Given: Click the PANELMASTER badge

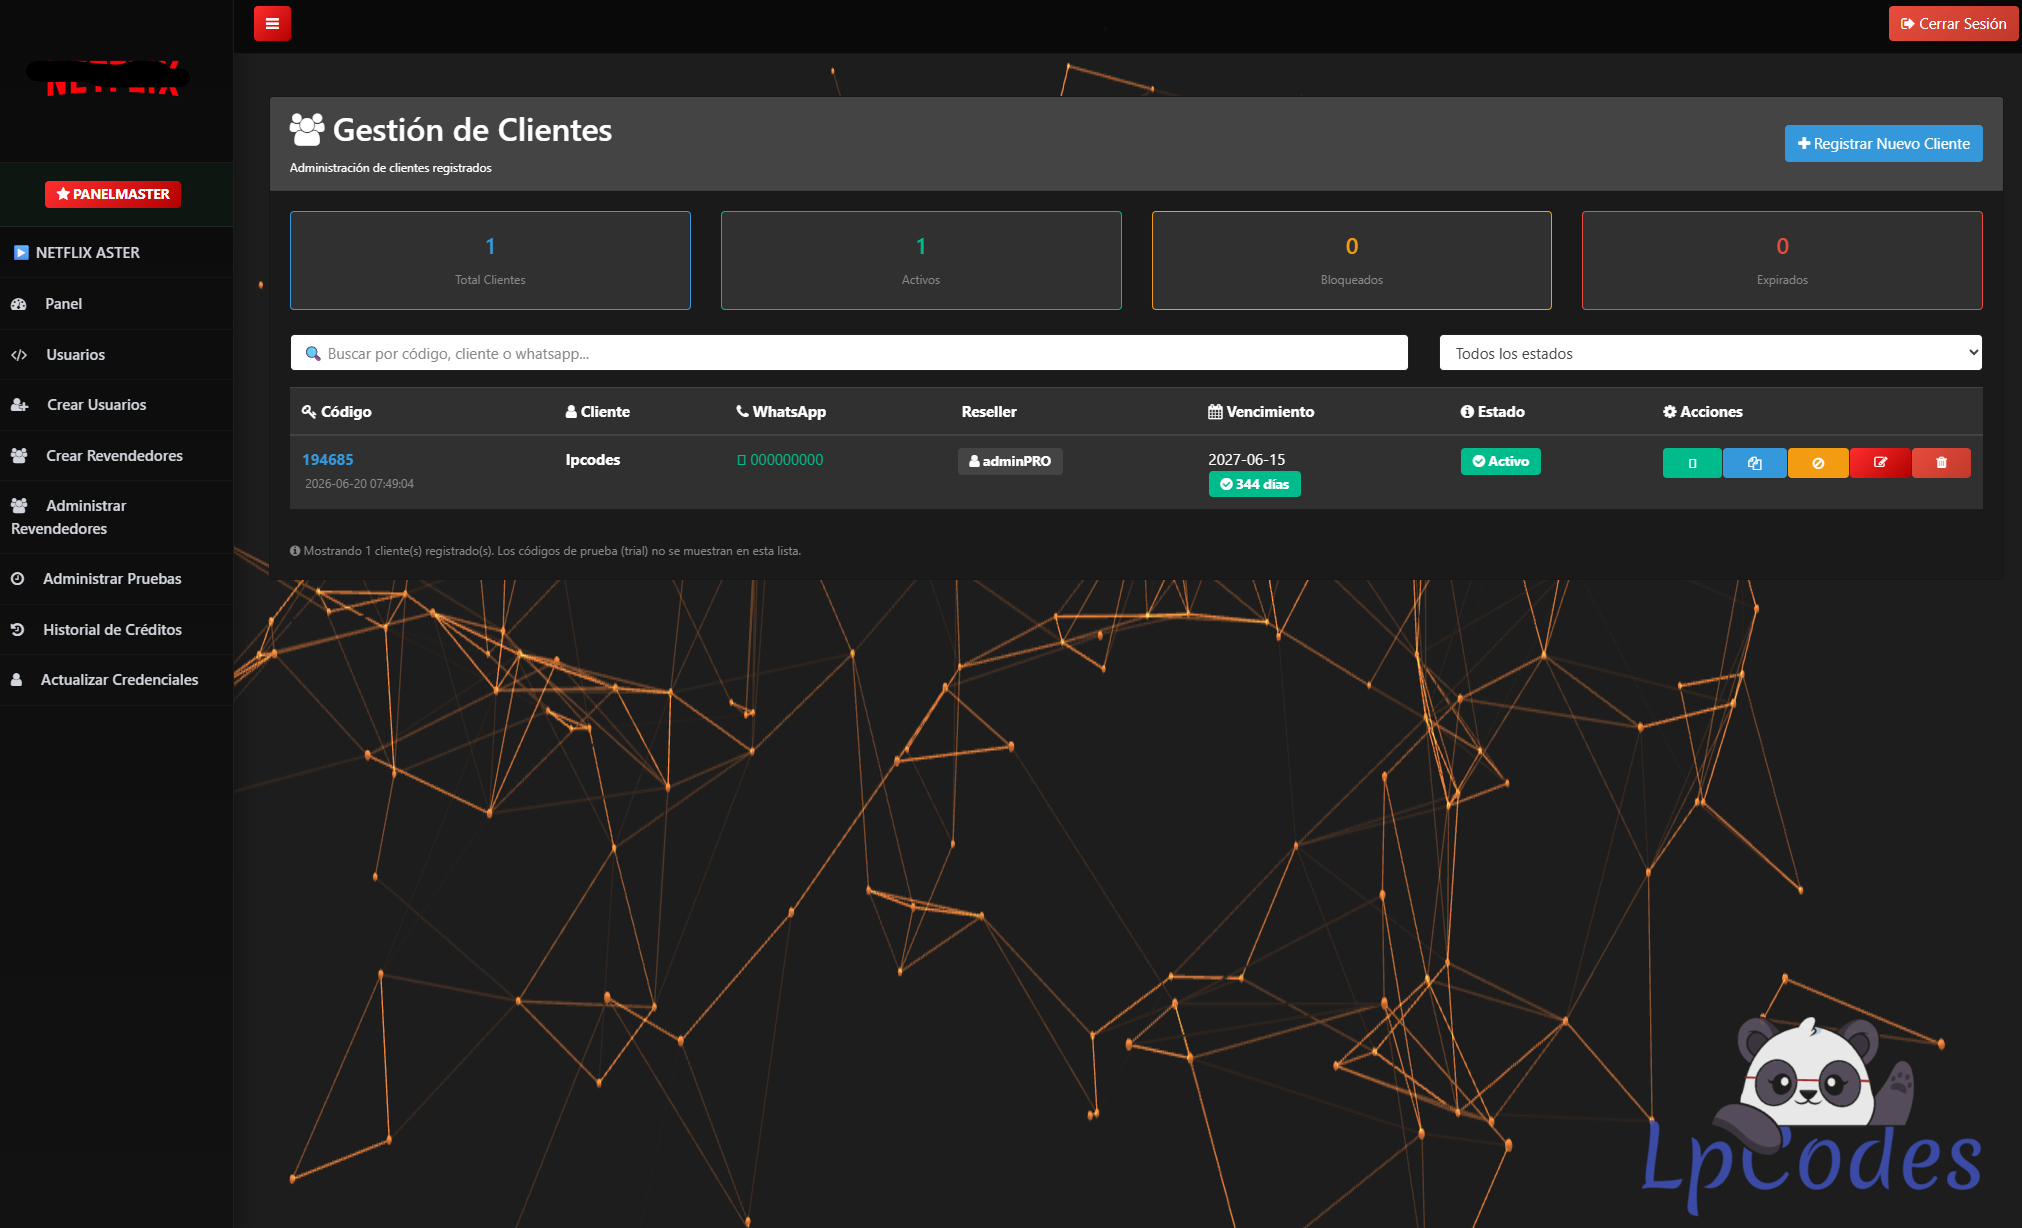Looking at the screenshot, I should [113, 194].
